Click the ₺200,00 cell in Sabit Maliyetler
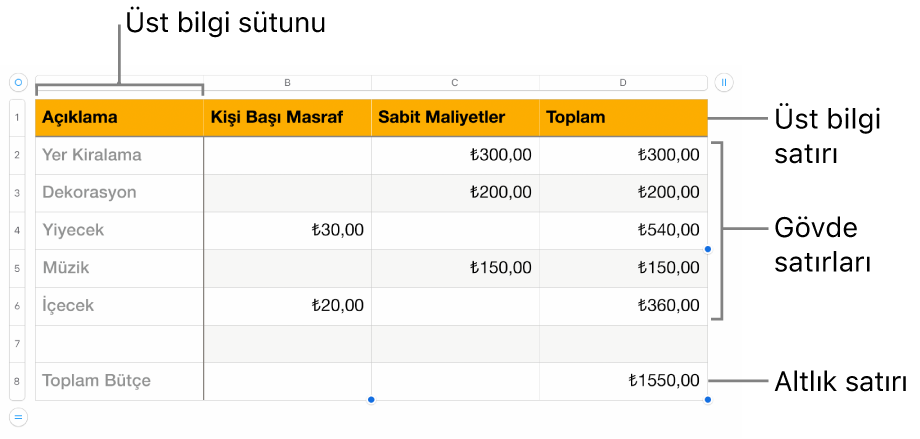This screenshot has height=439, width=920. (455, 193)
